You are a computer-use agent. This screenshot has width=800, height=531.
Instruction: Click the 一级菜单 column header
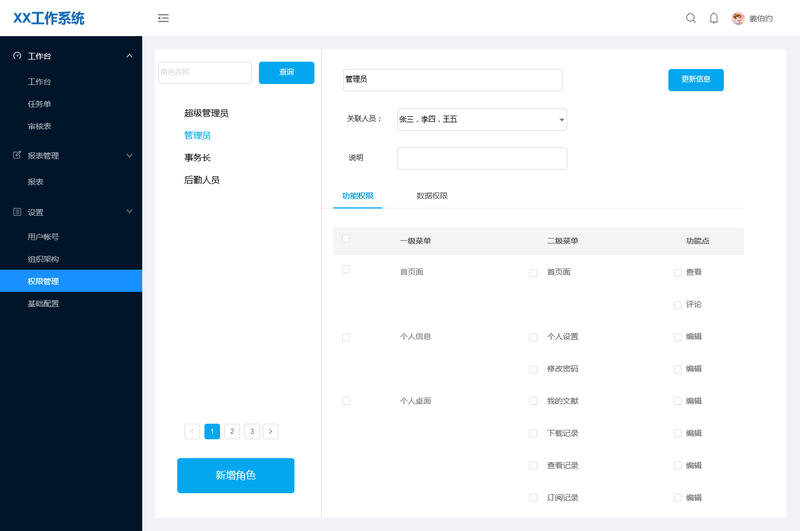click(415, 241)
